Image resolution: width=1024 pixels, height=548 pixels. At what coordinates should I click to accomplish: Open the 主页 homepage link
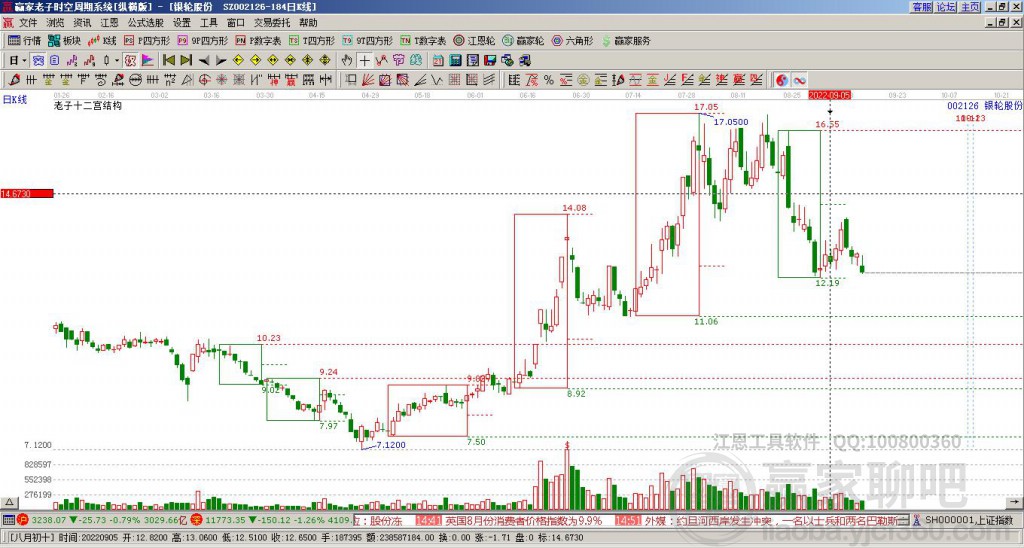pyautogui.click(x=970, y=7)
